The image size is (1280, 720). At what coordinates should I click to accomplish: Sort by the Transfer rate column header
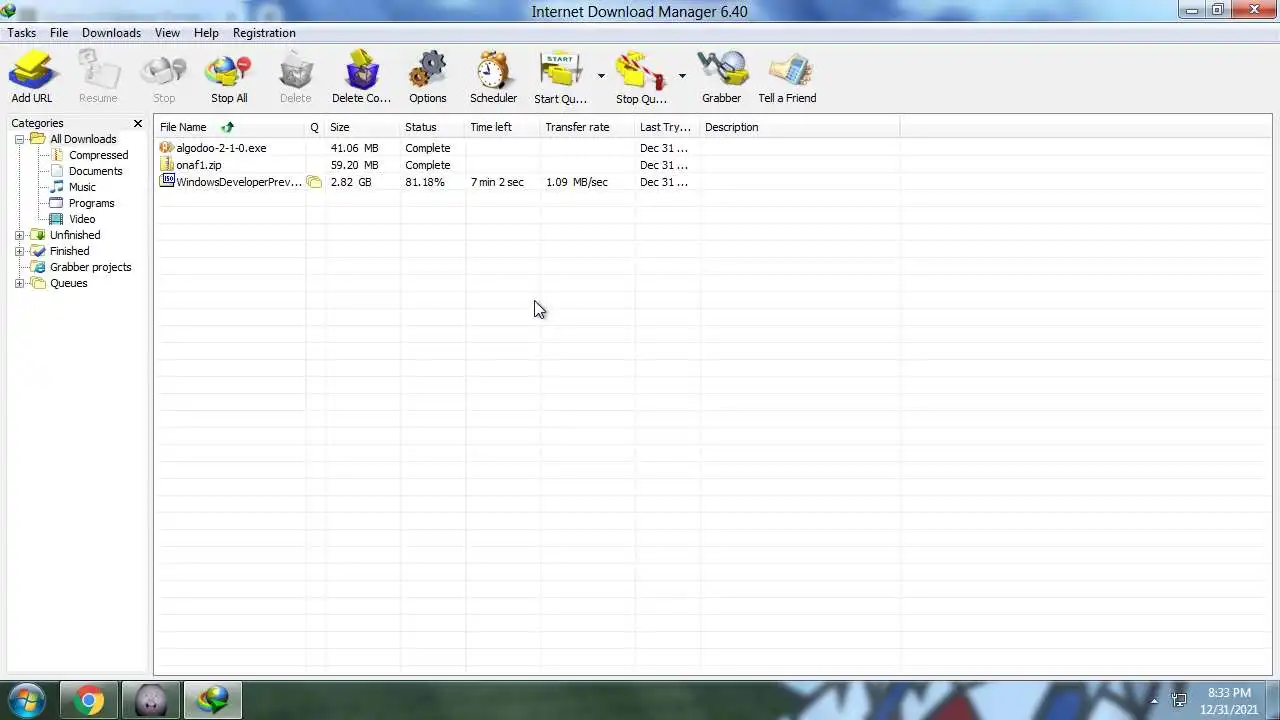[x=588, y=127]
